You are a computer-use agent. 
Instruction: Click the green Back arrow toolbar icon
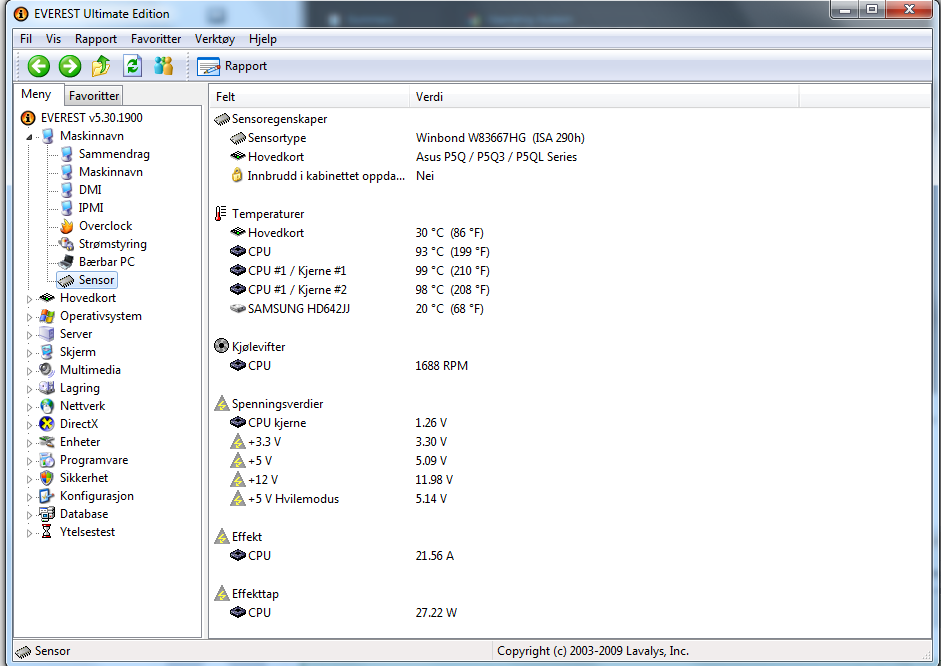[x=39, y=66]
